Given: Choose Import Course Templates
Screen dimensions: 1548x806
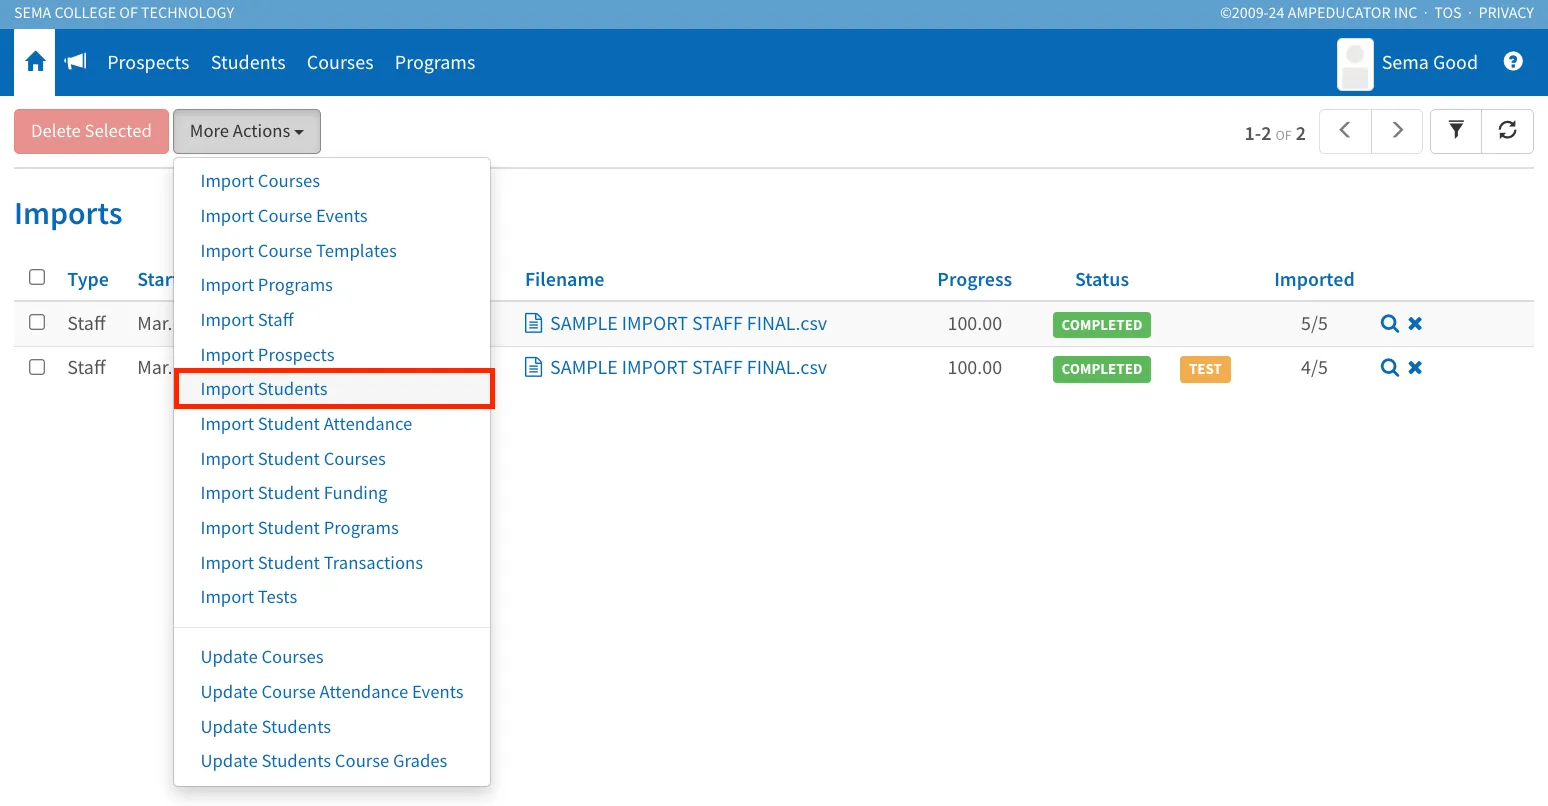Looking at the screenshot, I should tap(298, 251).
